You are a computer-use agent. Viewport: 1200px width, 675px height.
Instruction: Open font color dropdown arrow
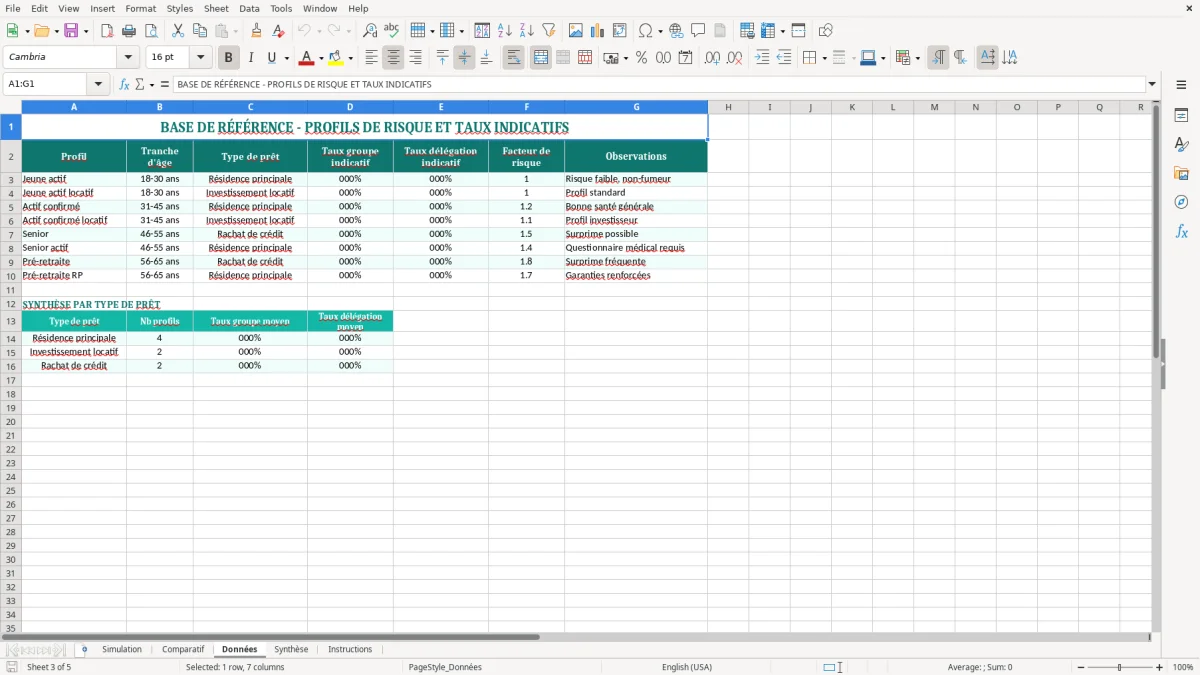pyautogui.click(x=320, y=58)
